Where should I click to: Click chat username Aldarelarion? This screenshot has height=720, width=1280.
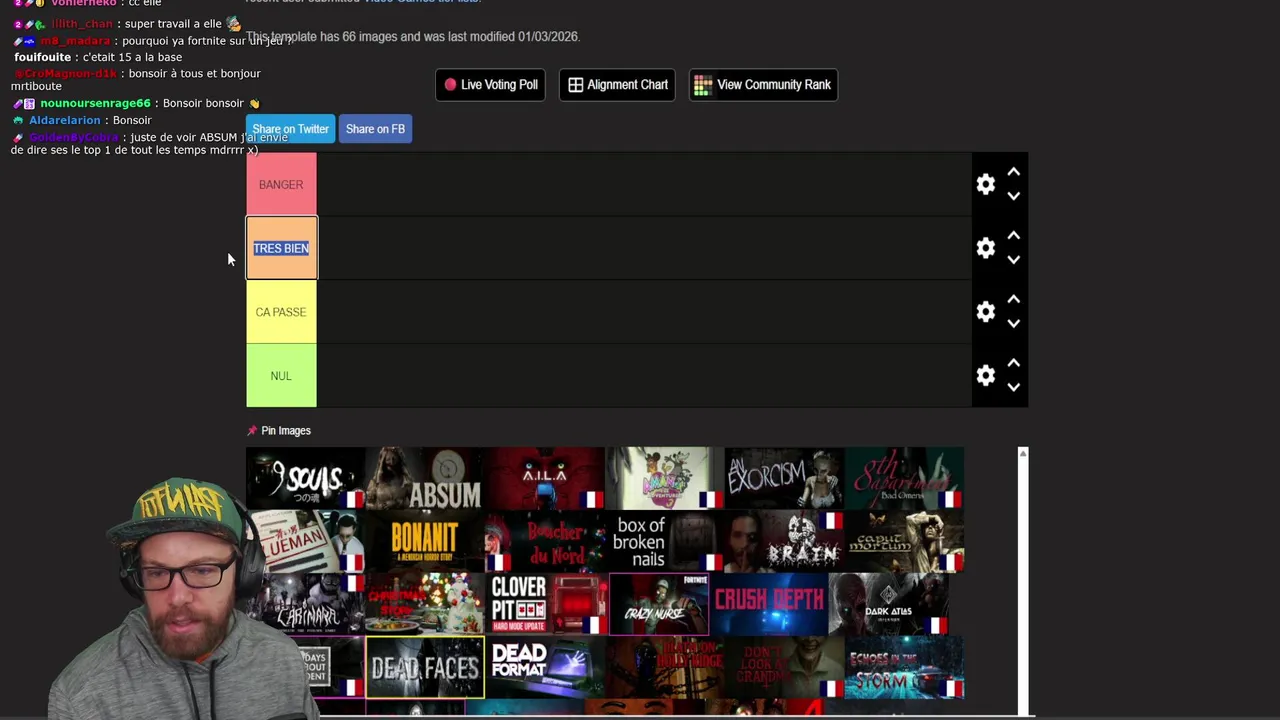64,120
